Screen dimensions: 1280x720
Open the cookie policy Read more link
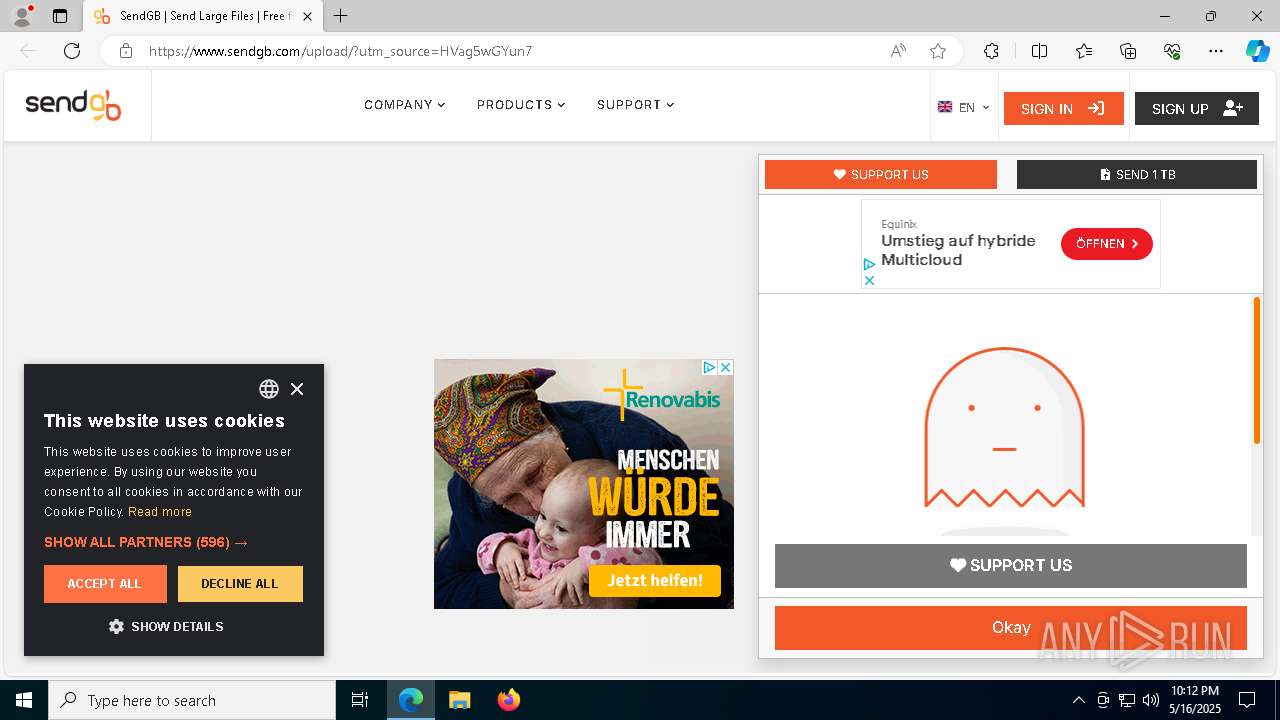160,512
